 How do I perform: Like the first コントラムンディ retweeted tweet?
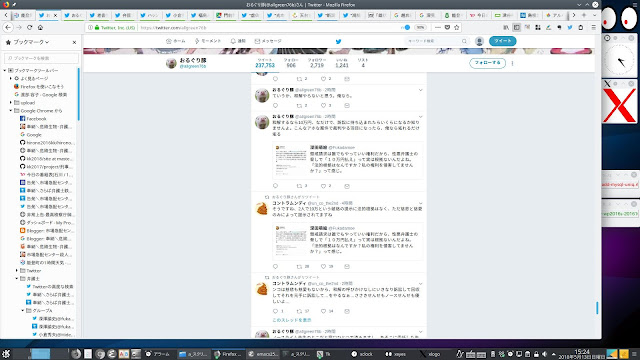pyautogui.click(x=323, y=266)
